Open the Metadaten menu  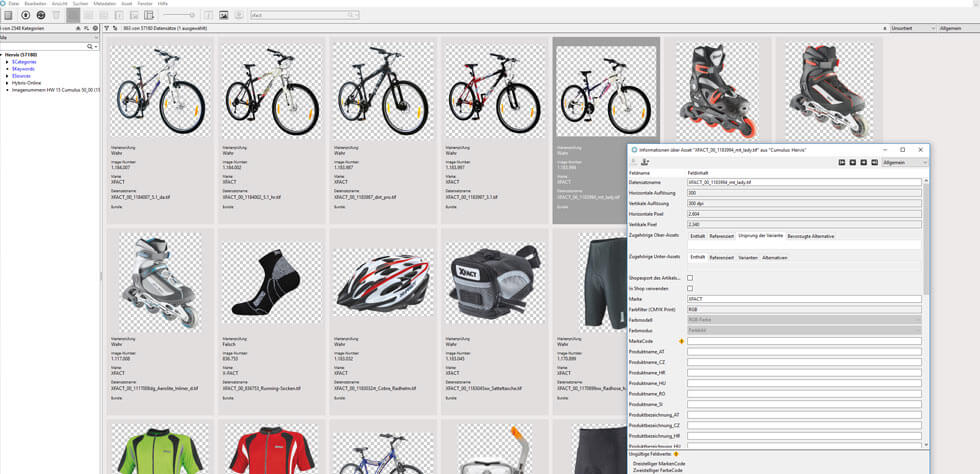[x=104, y=3]
